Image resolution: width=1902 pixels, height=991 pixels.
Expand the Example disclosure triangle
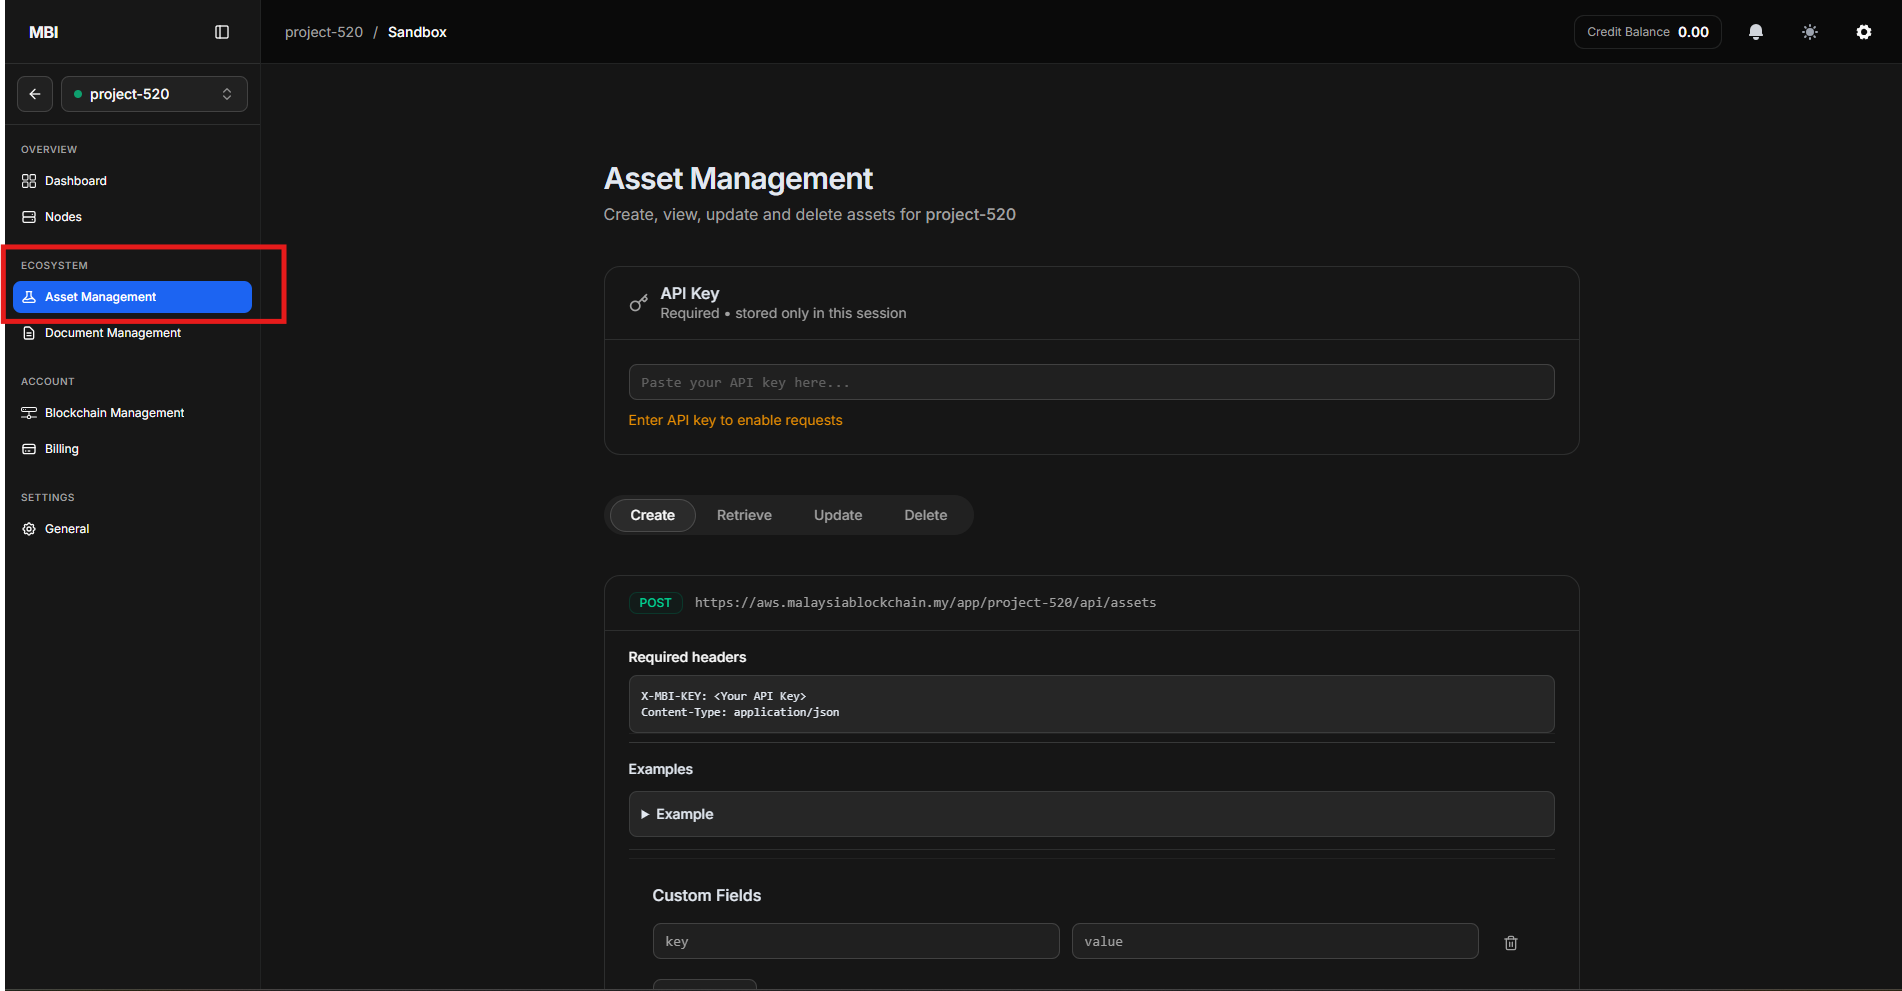click(x=644, y=814)
